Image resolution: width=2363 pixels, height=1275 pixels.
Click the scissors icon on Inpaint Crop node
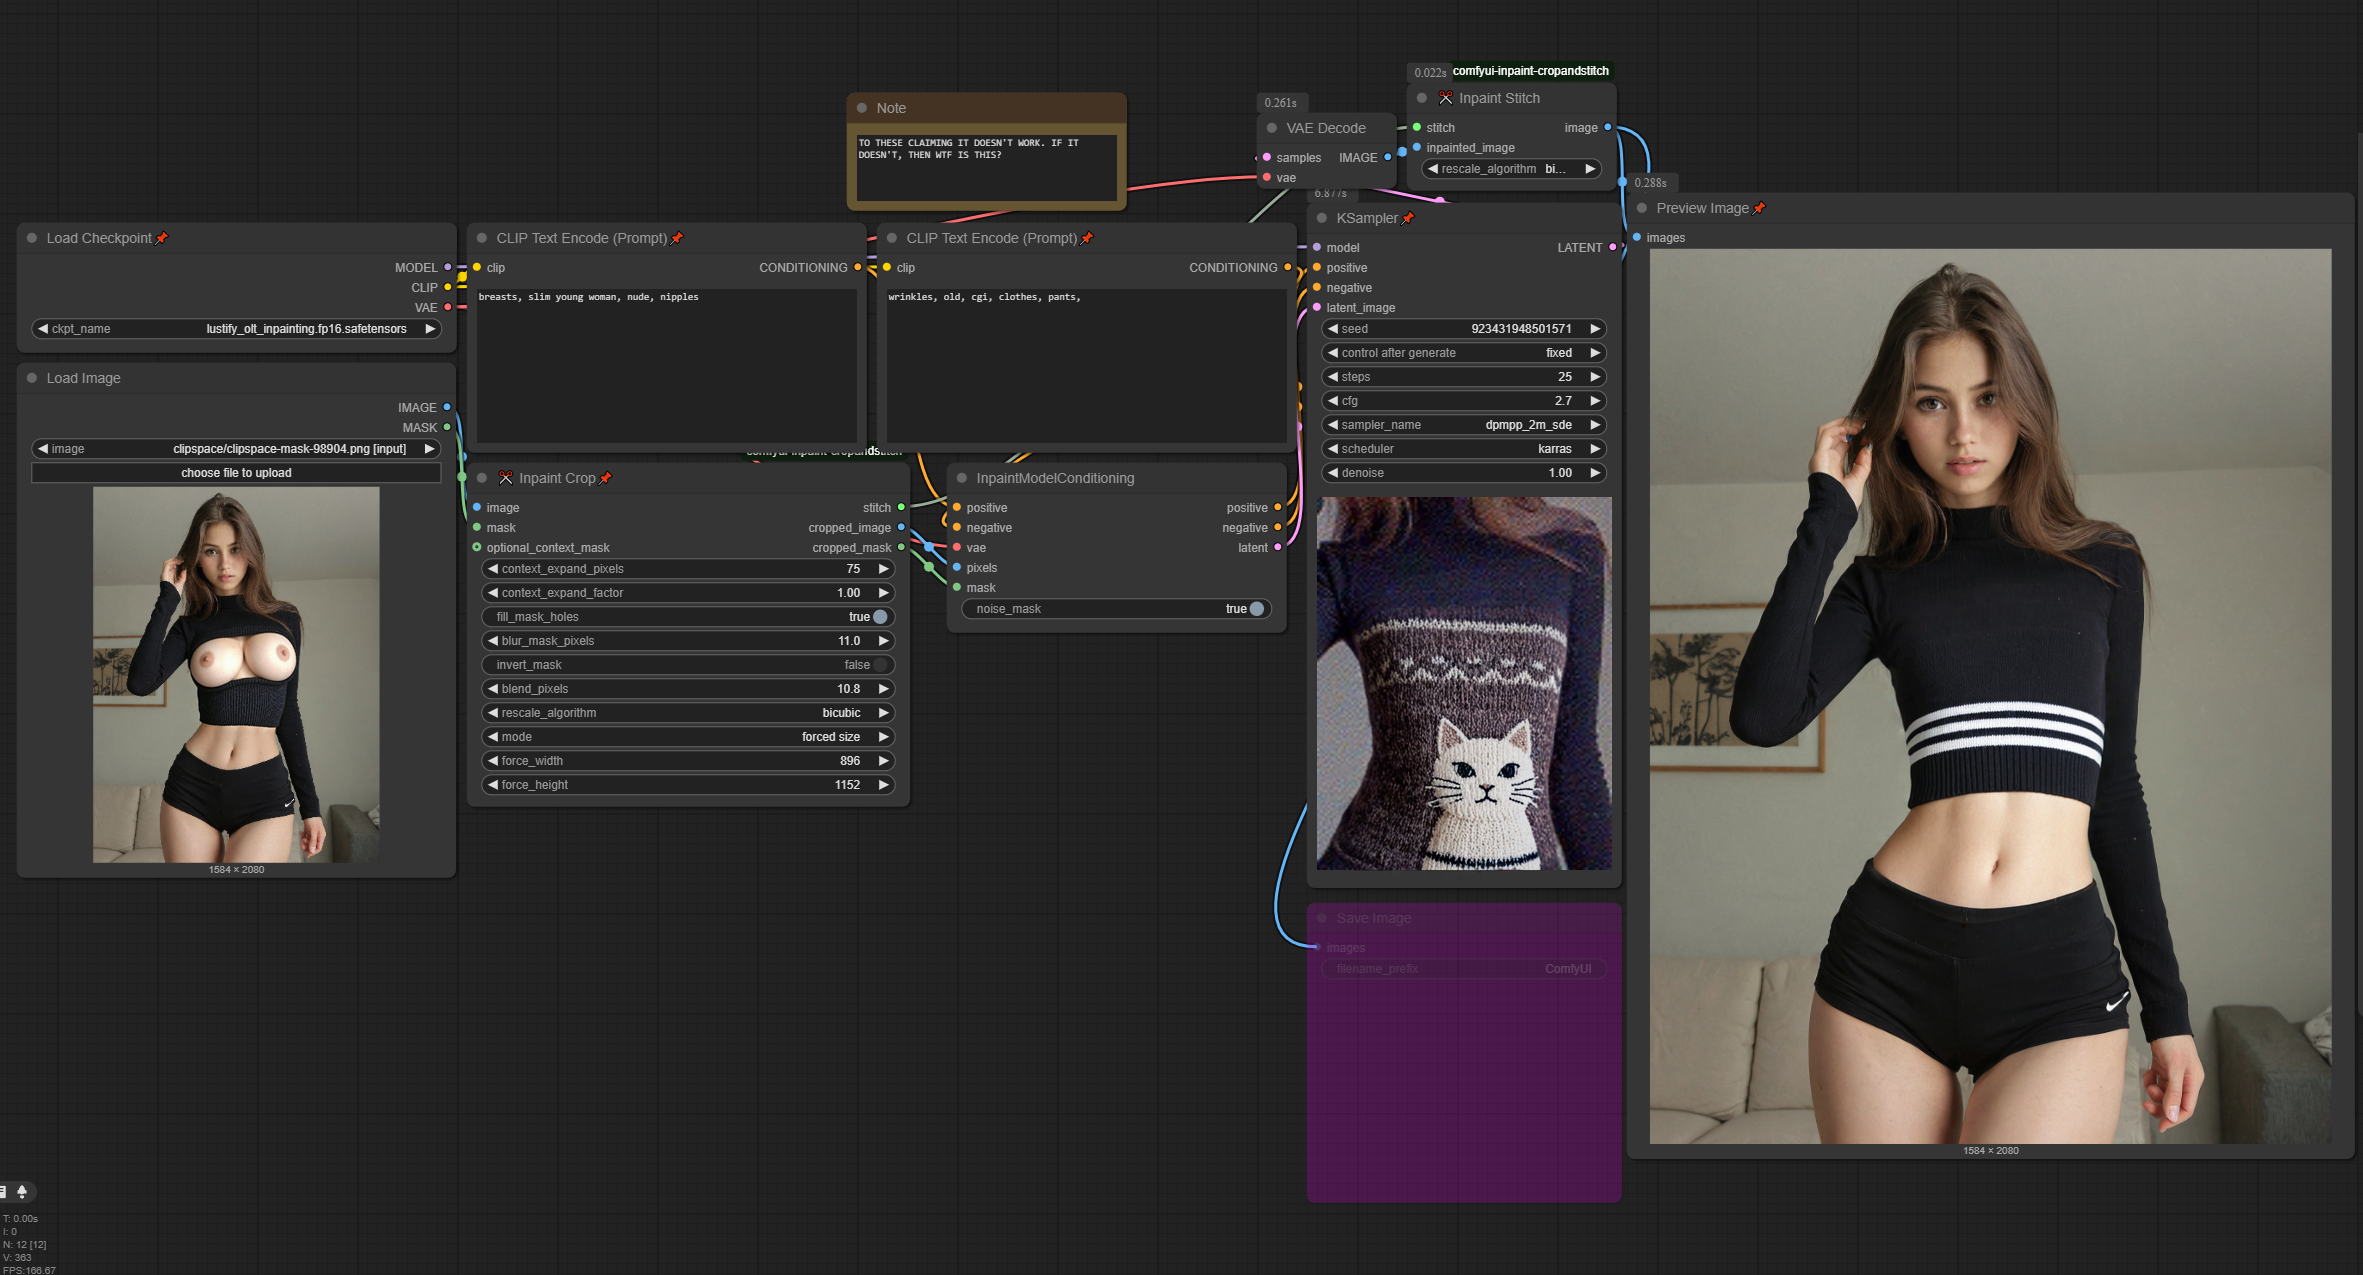point(505,478)
